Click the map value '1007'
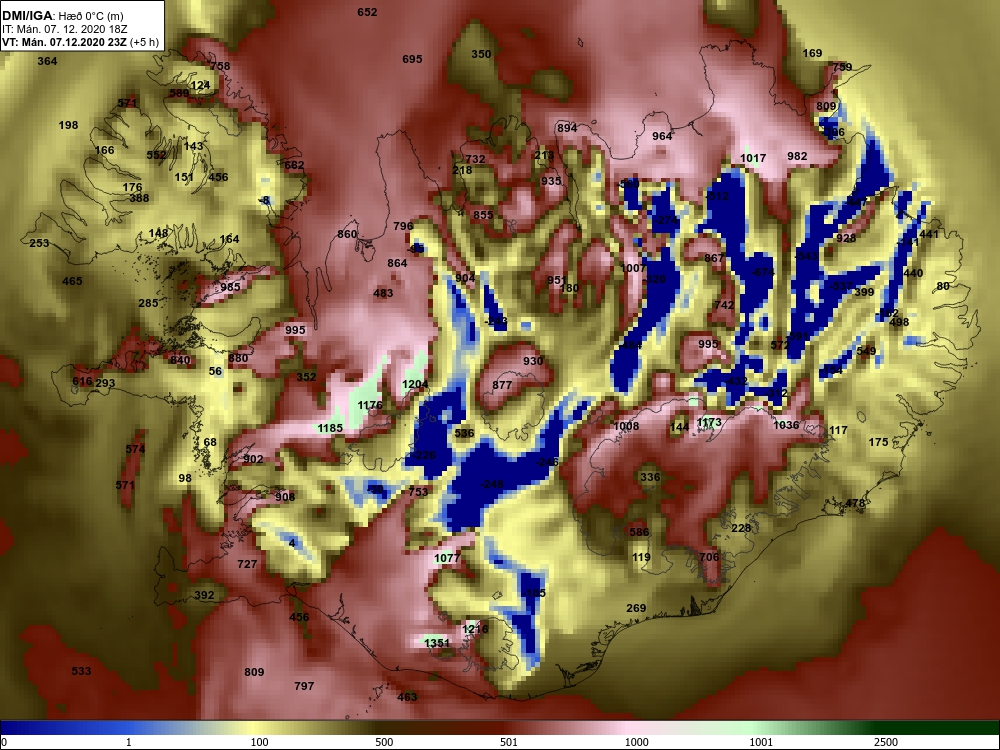Screen dimensions: 1000x750 [633, 268]
